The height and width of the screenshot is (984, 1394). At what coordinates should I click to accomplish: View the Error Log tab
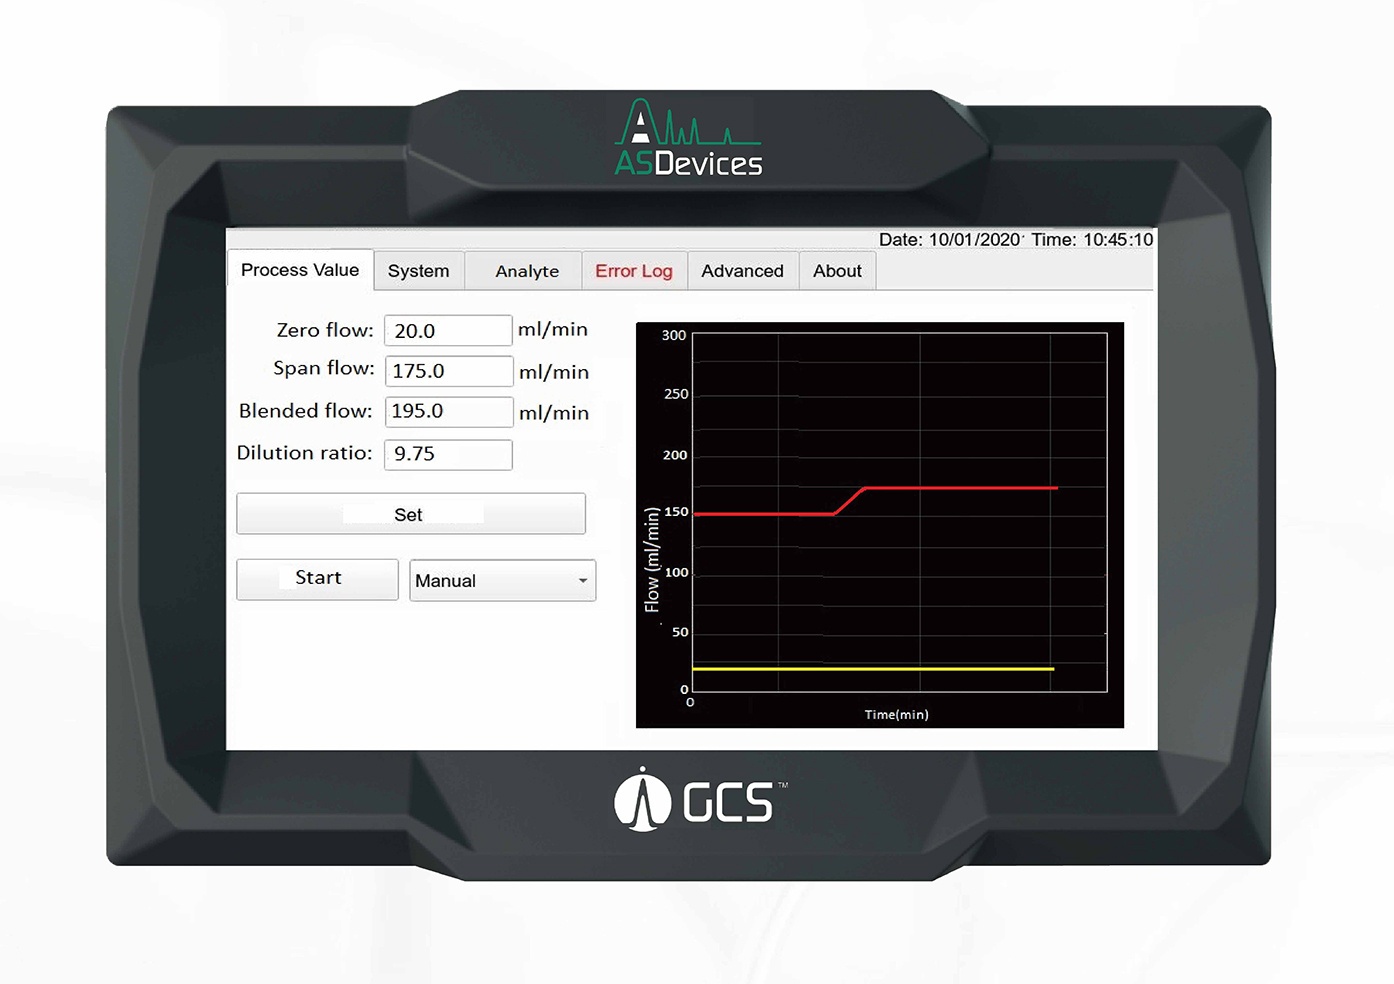pos(633,271)
